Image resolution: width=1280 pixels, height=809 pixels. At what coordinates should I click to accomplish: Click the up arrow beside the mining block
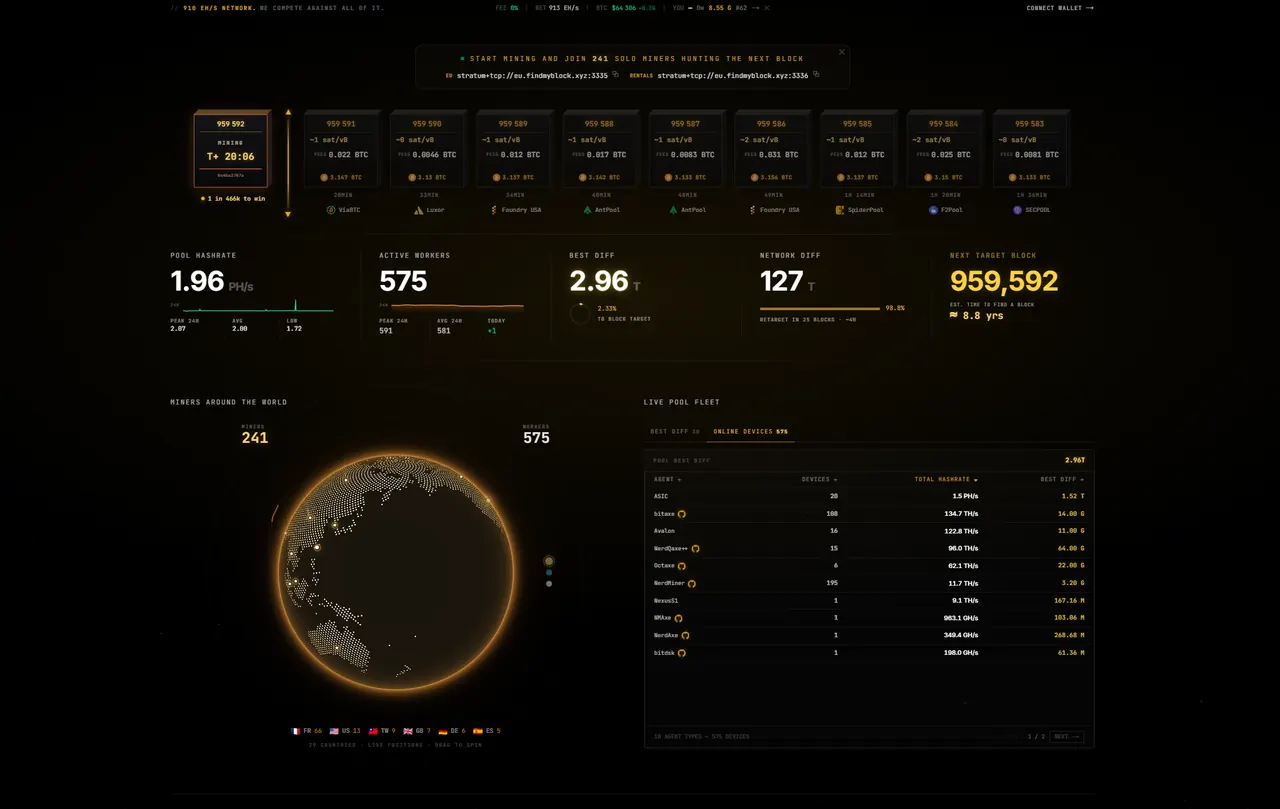(x=288, y=113)
